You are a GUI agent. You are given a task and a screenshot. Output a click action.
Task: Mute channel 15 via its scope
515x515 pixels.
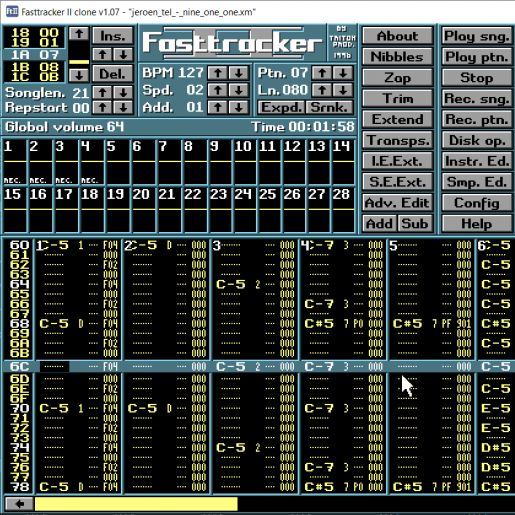pyautogui.click(x=15, y=210)
